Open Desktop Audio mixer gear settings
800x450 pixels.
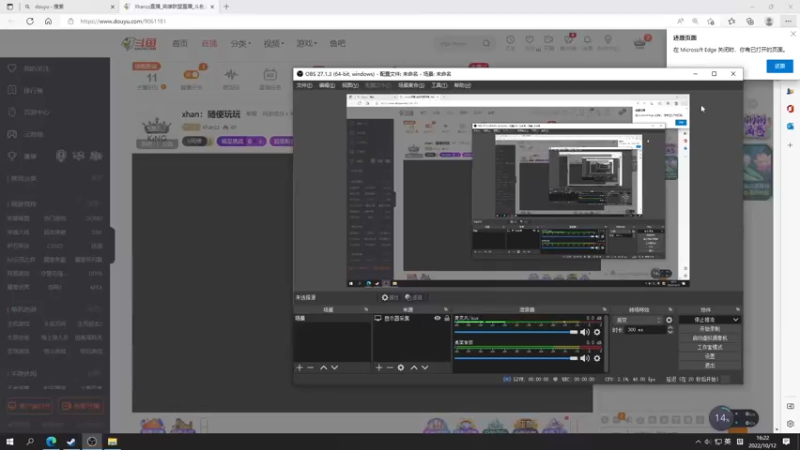(x=597, y=358)
